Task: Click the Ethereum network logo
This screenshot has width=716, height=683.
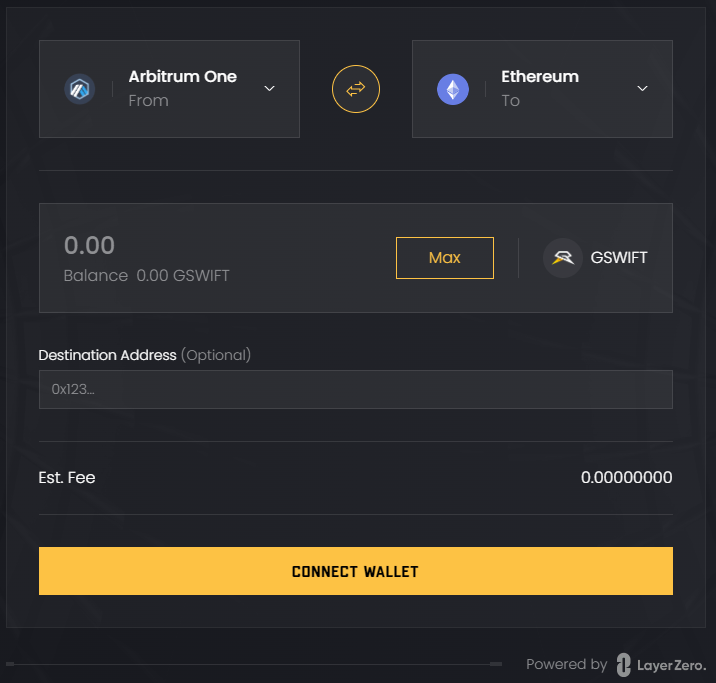Action: 452,89
